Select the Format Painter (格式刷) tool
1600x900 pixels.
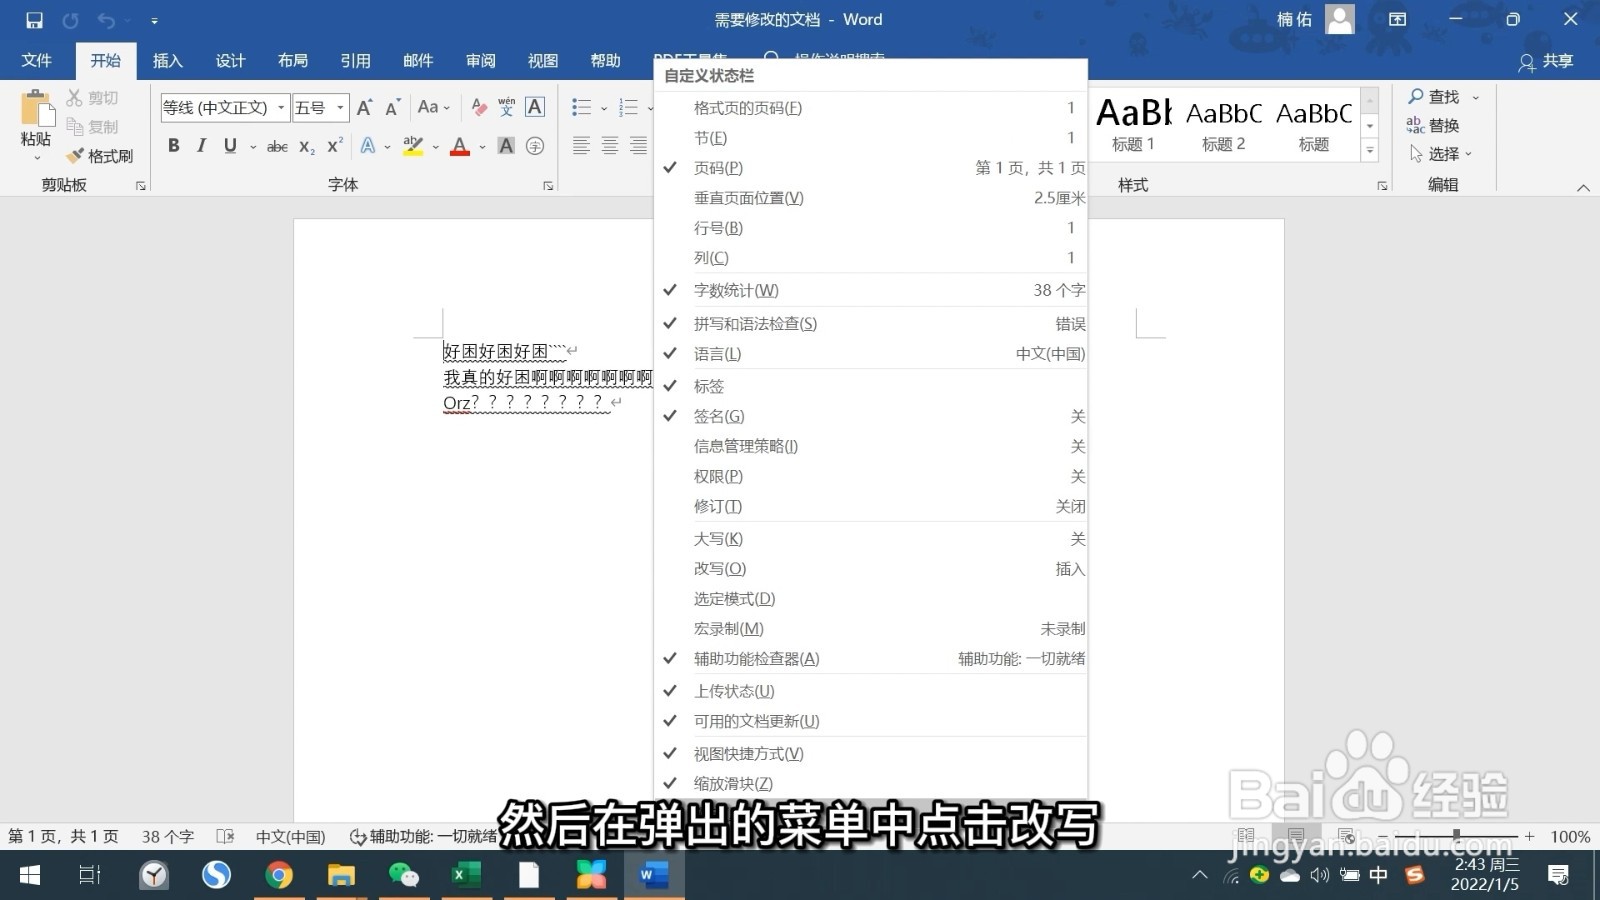100,156
